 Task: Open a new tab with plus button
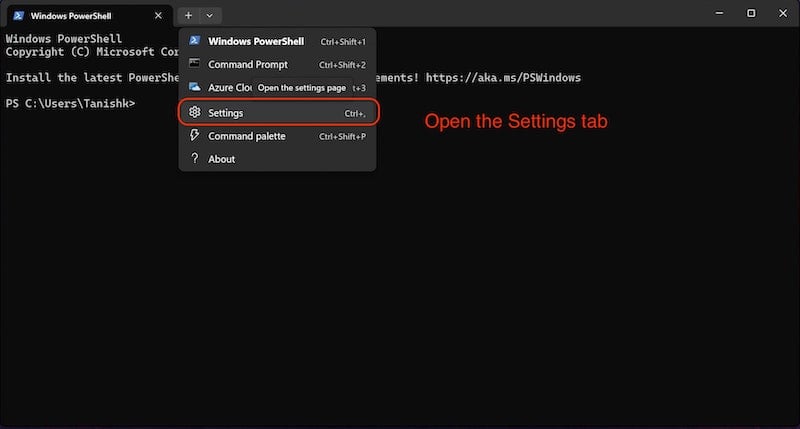pyautogui.click(x=188, y=16)
